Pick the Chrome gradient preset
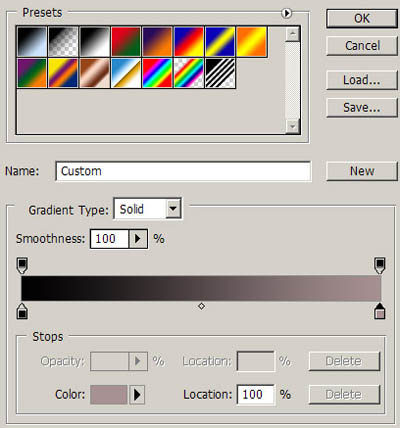 coord(126,73)
